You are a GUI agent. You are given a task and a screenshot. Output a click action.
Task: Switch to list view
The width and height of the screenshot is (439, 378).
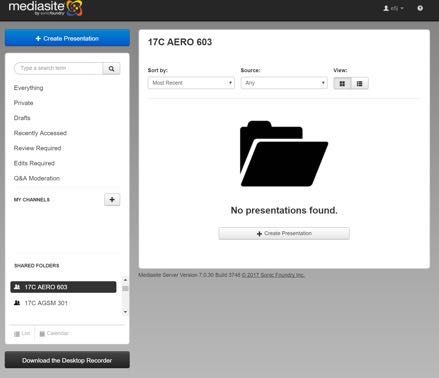(360, 83)
